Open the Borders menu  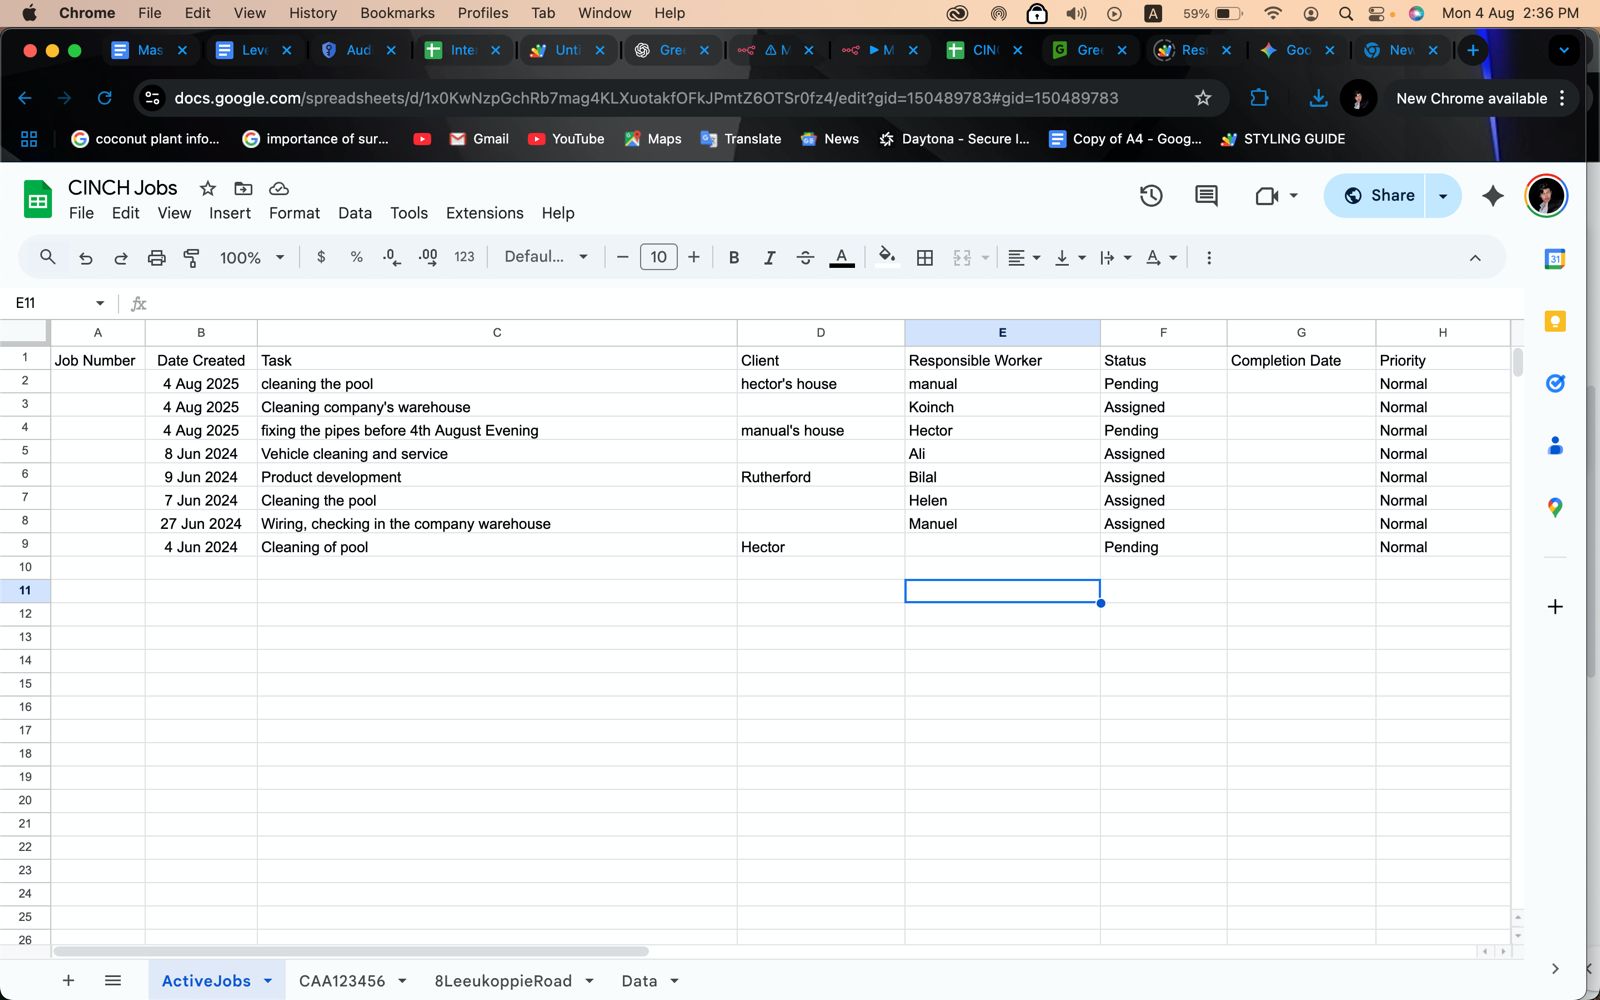(923, 257)
